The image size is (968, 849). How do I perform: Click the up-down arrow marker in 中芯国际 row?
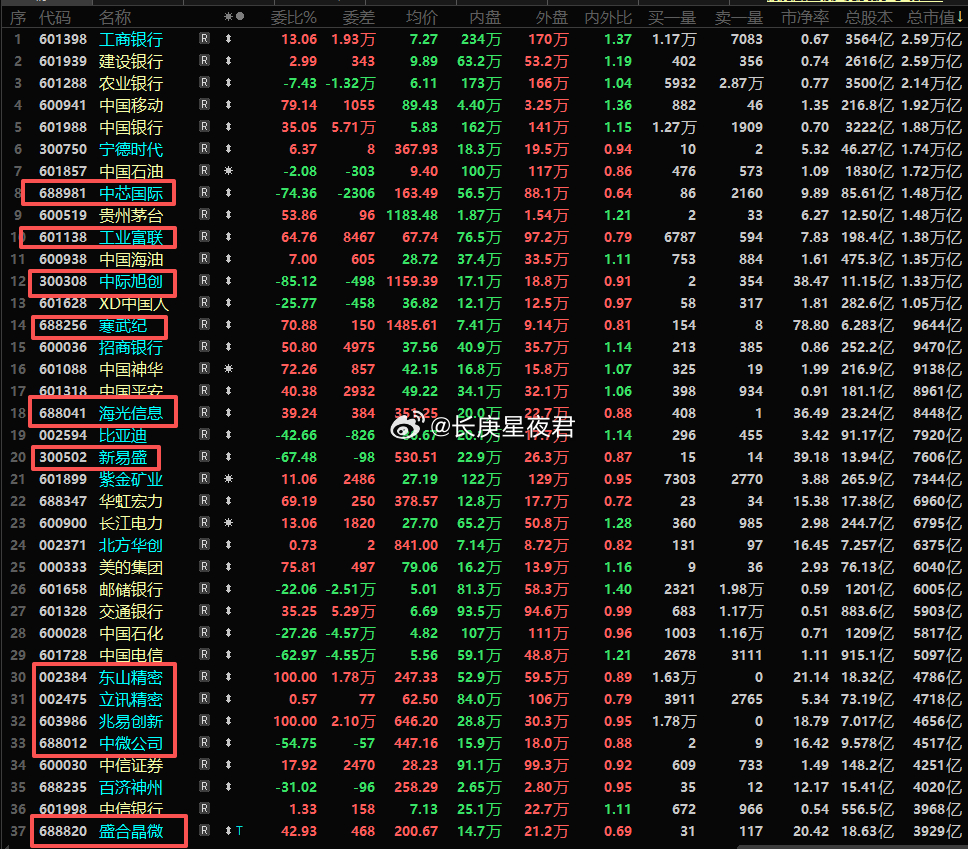point(228,193)
